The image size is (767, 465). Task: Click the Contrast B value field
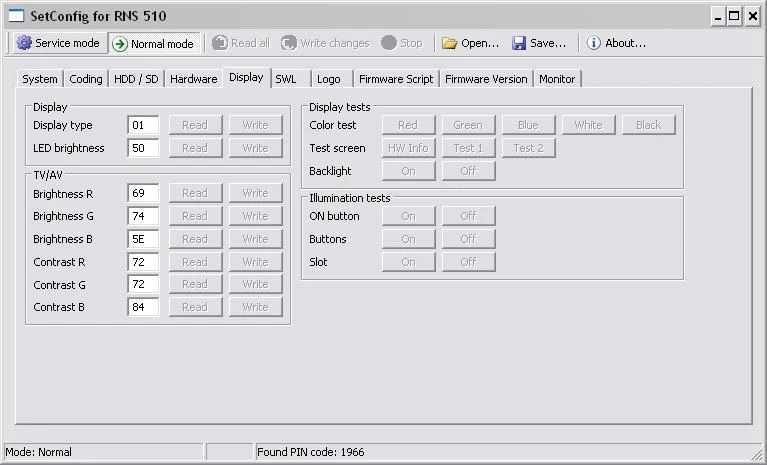[143, 307]
